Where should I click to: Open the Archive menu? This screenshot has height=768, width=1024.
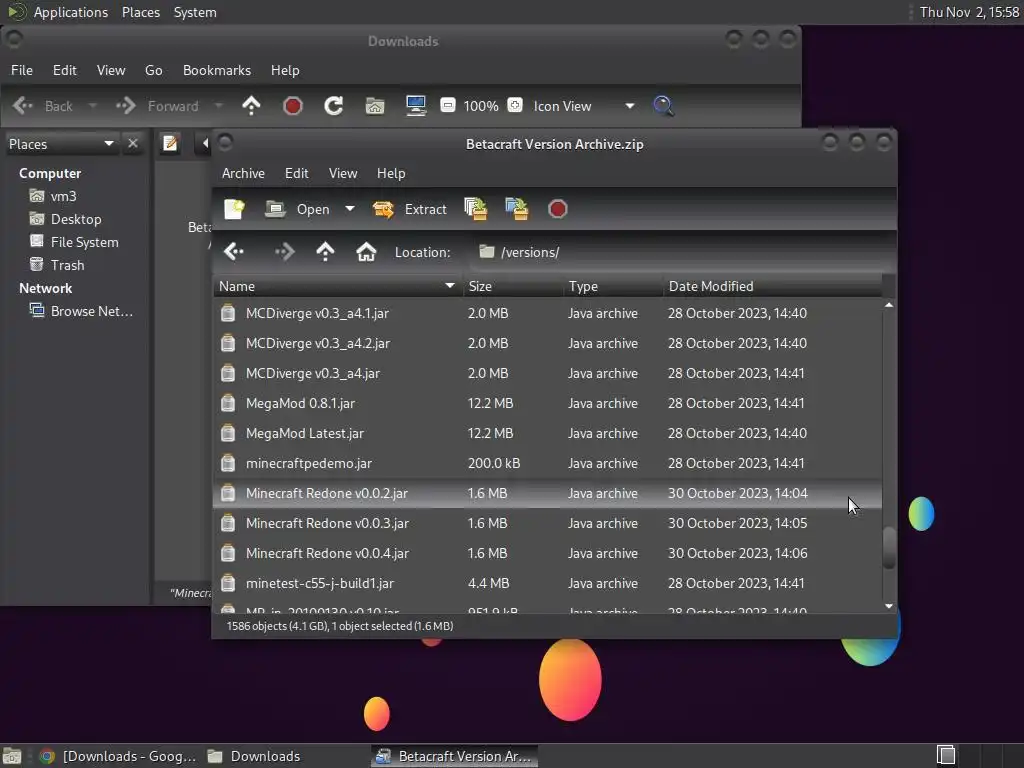(x=243, y=173)
